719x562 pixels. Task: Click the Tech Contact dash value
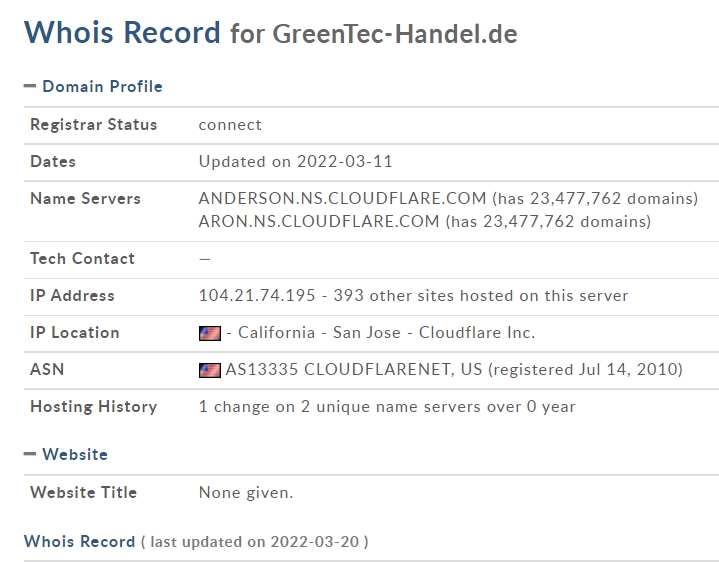205,259
